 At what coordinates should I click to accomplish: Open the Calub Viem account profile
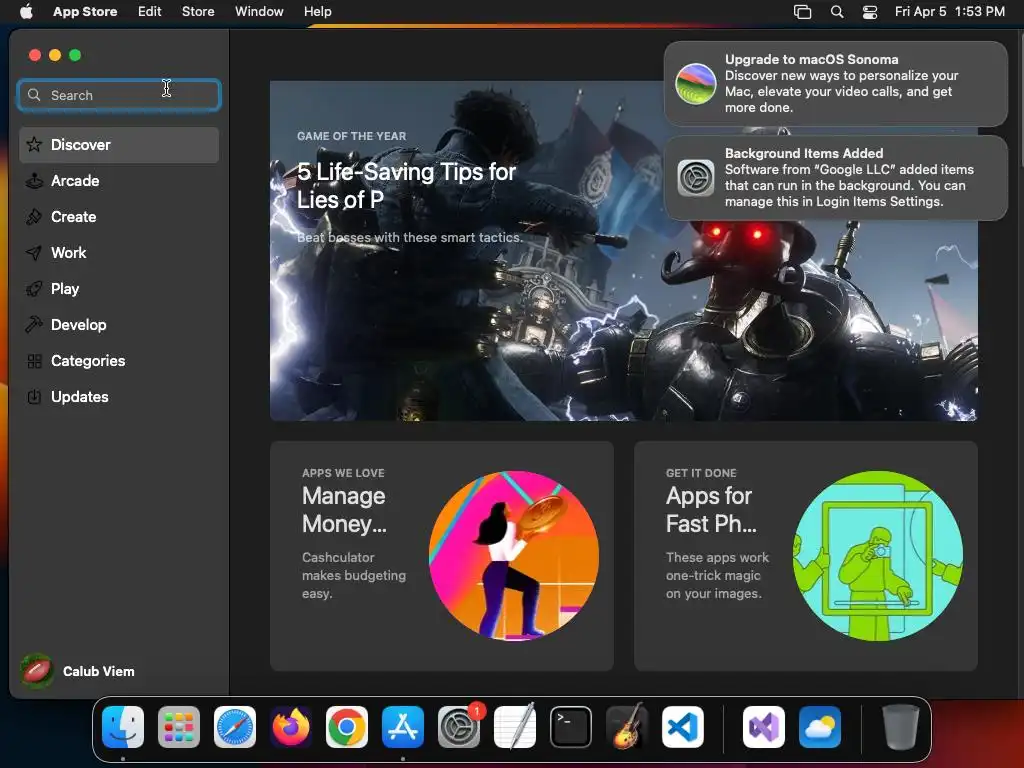78,671
